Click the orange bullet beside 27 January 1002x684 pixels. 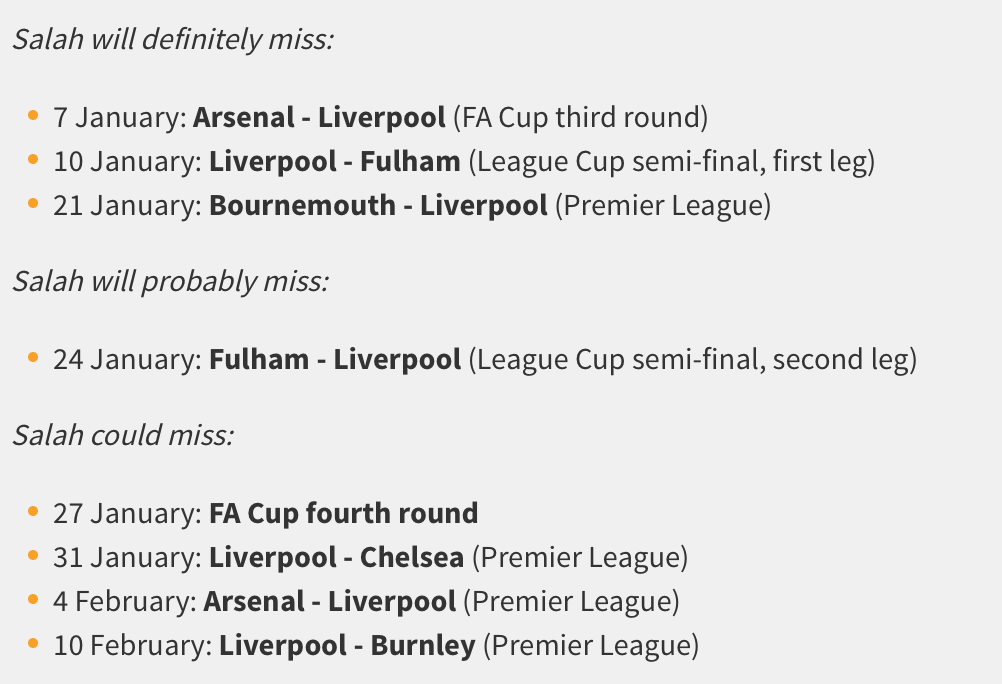pyautogui.click(x=33, y=511)
